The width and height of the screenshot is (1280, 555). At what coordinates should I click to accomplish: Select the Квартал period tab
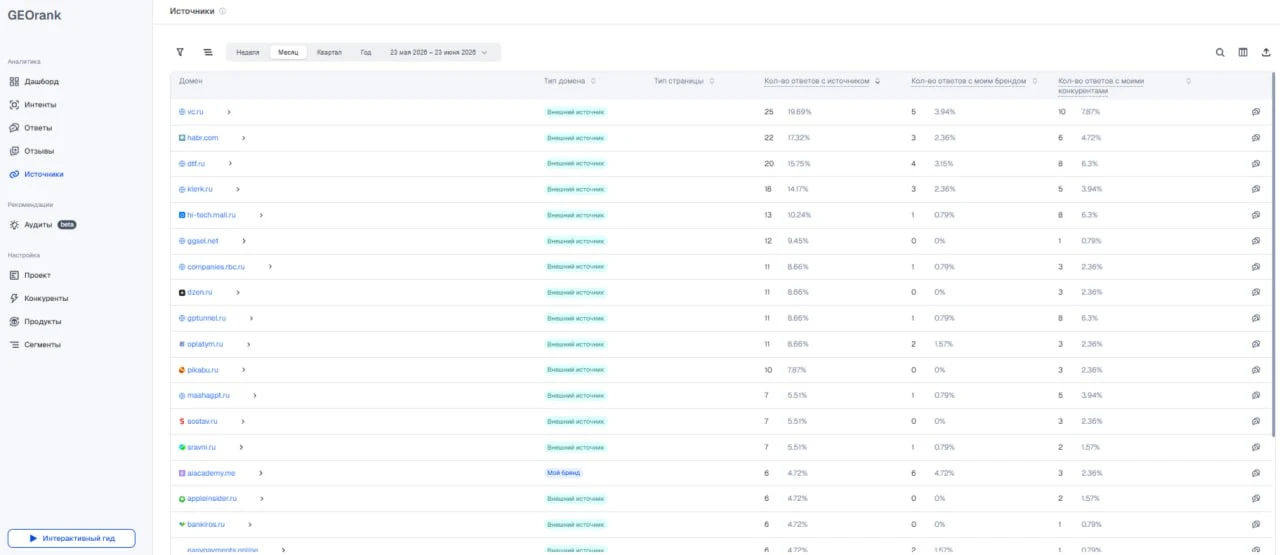(329, 52)
